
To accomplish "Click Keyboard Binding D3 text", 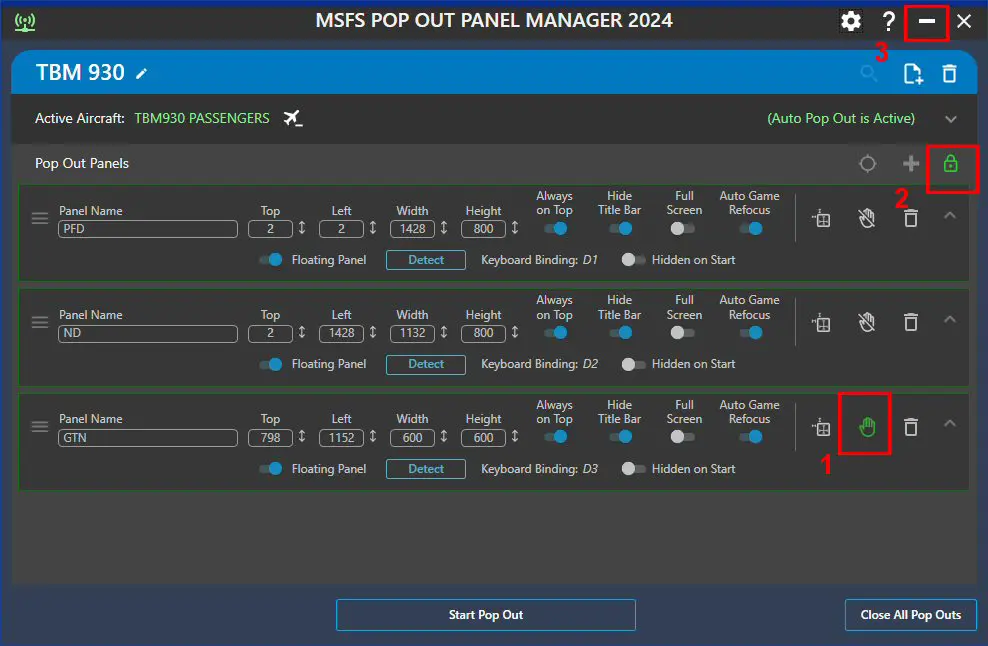I will click(x=539, y=469).
